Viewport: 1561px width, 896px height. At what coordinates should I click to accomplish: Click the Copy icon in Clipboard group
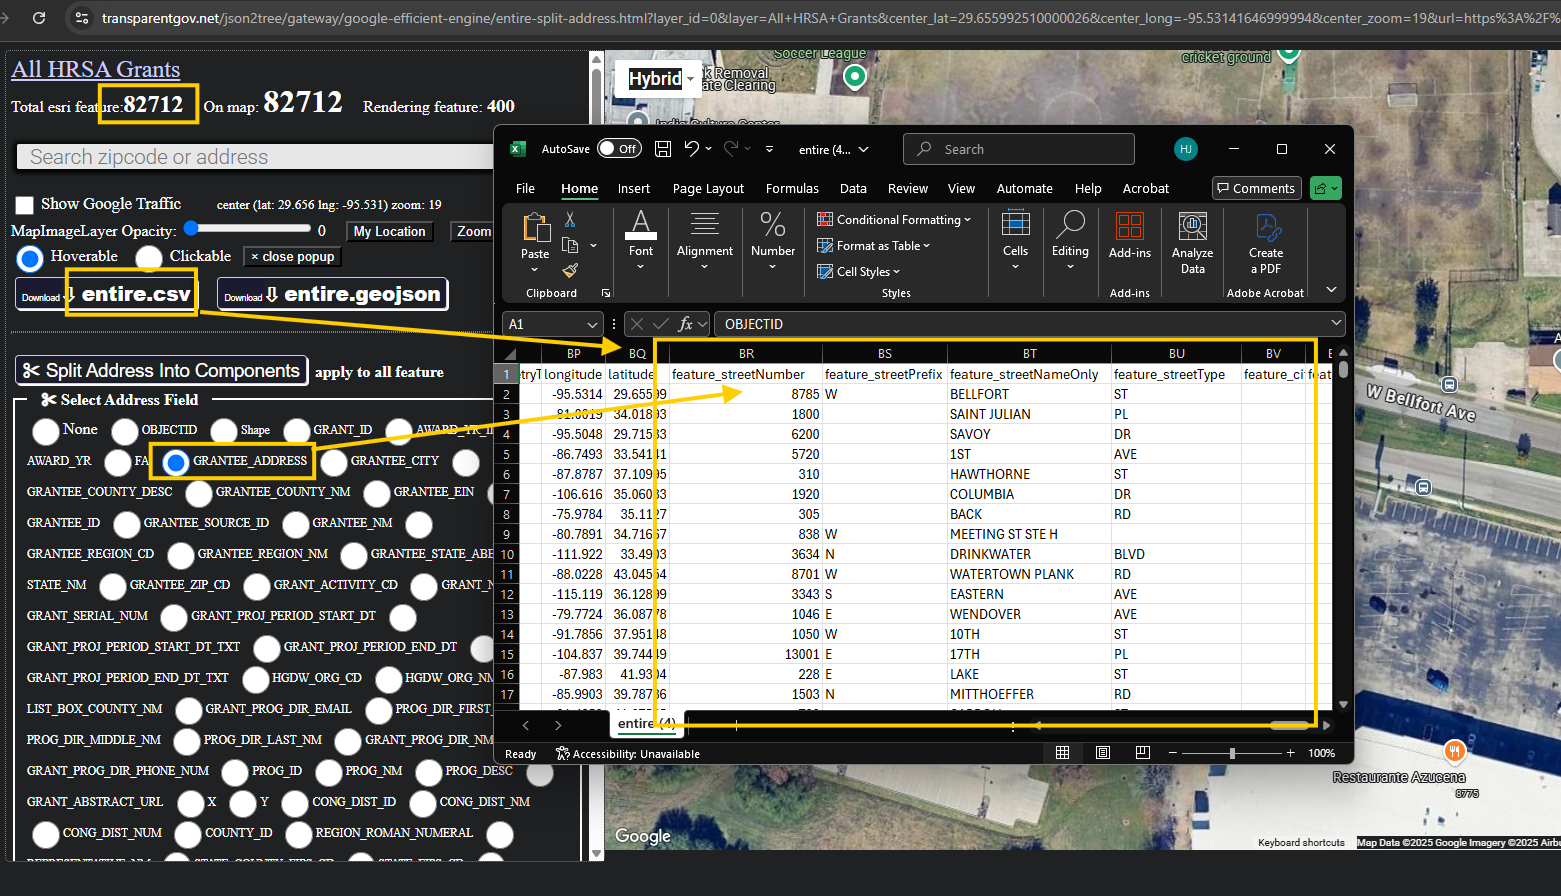(x=571, y=245)
